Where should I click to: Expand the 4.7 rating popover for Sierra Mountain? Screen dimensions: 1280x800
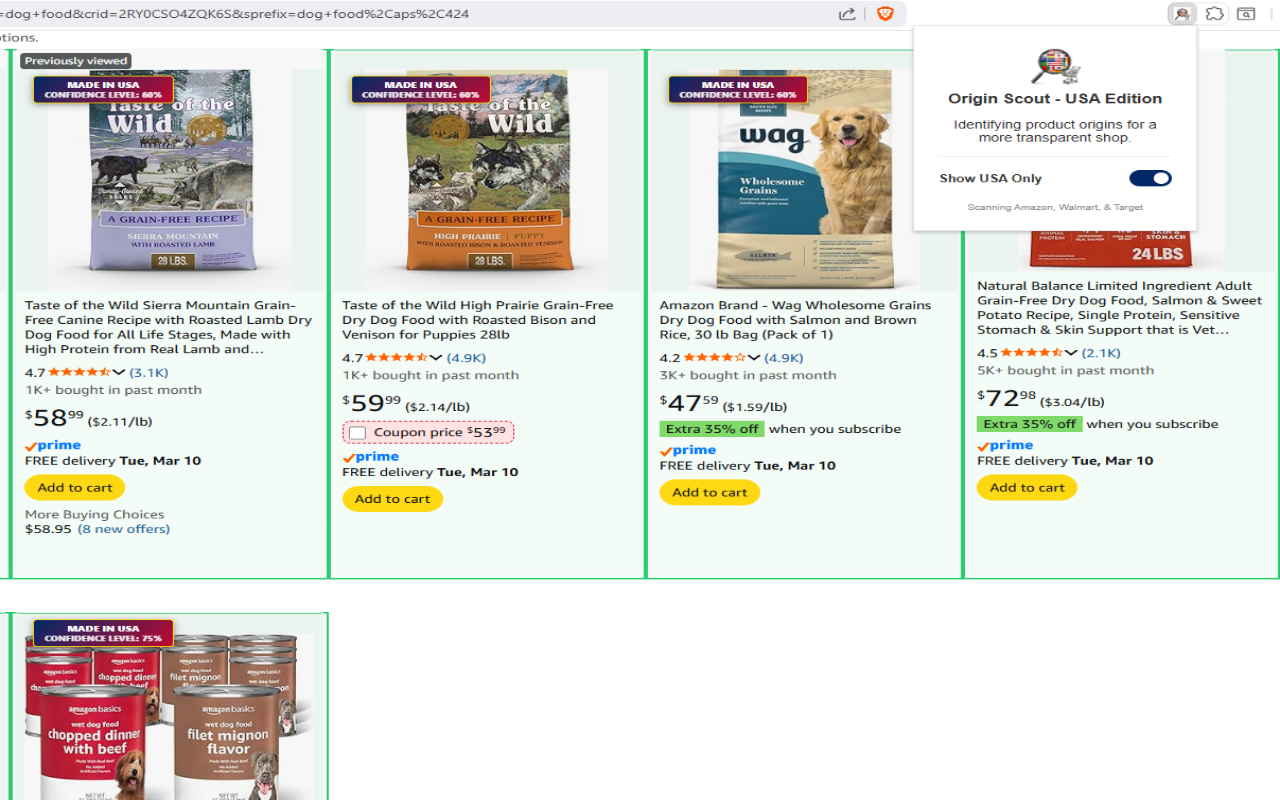119,372
